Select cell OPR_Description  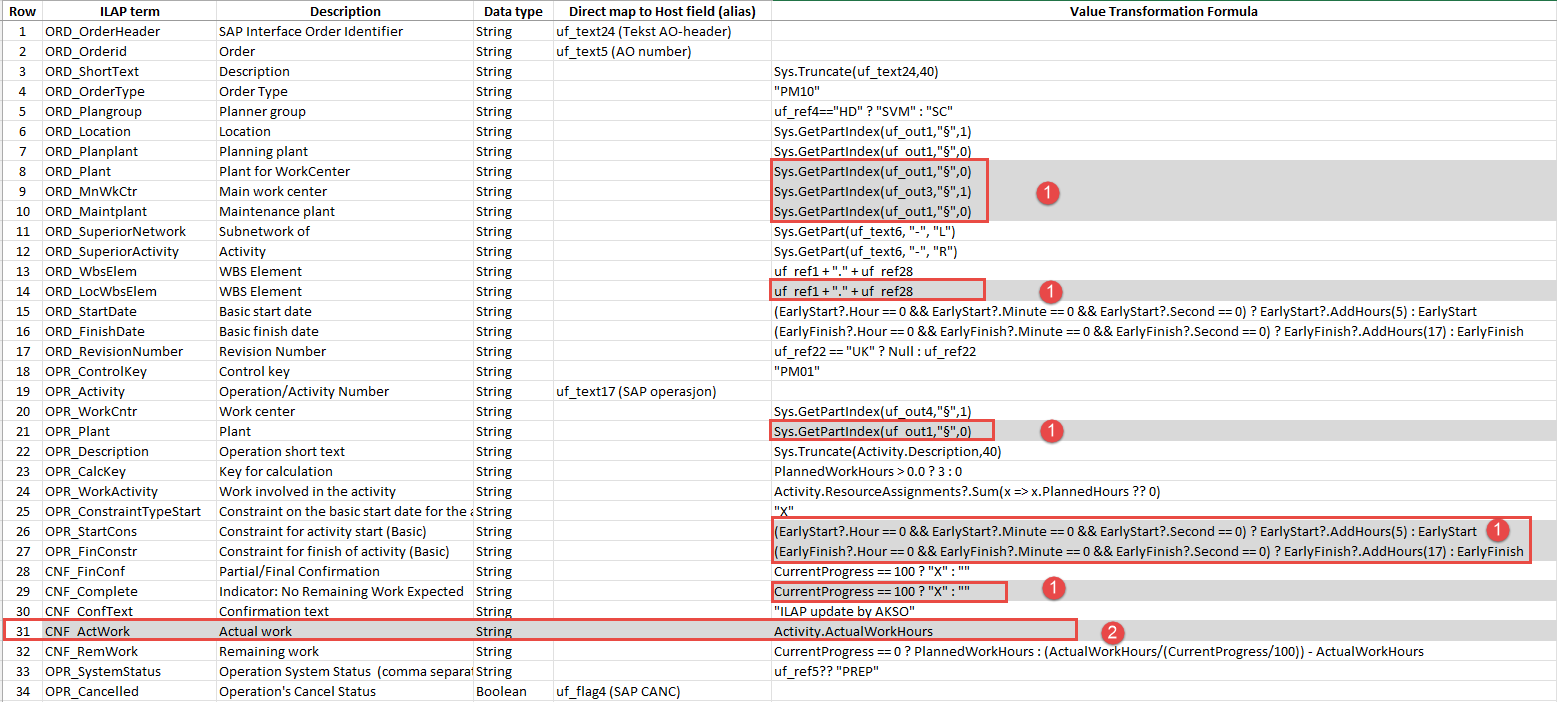(129, 451)
